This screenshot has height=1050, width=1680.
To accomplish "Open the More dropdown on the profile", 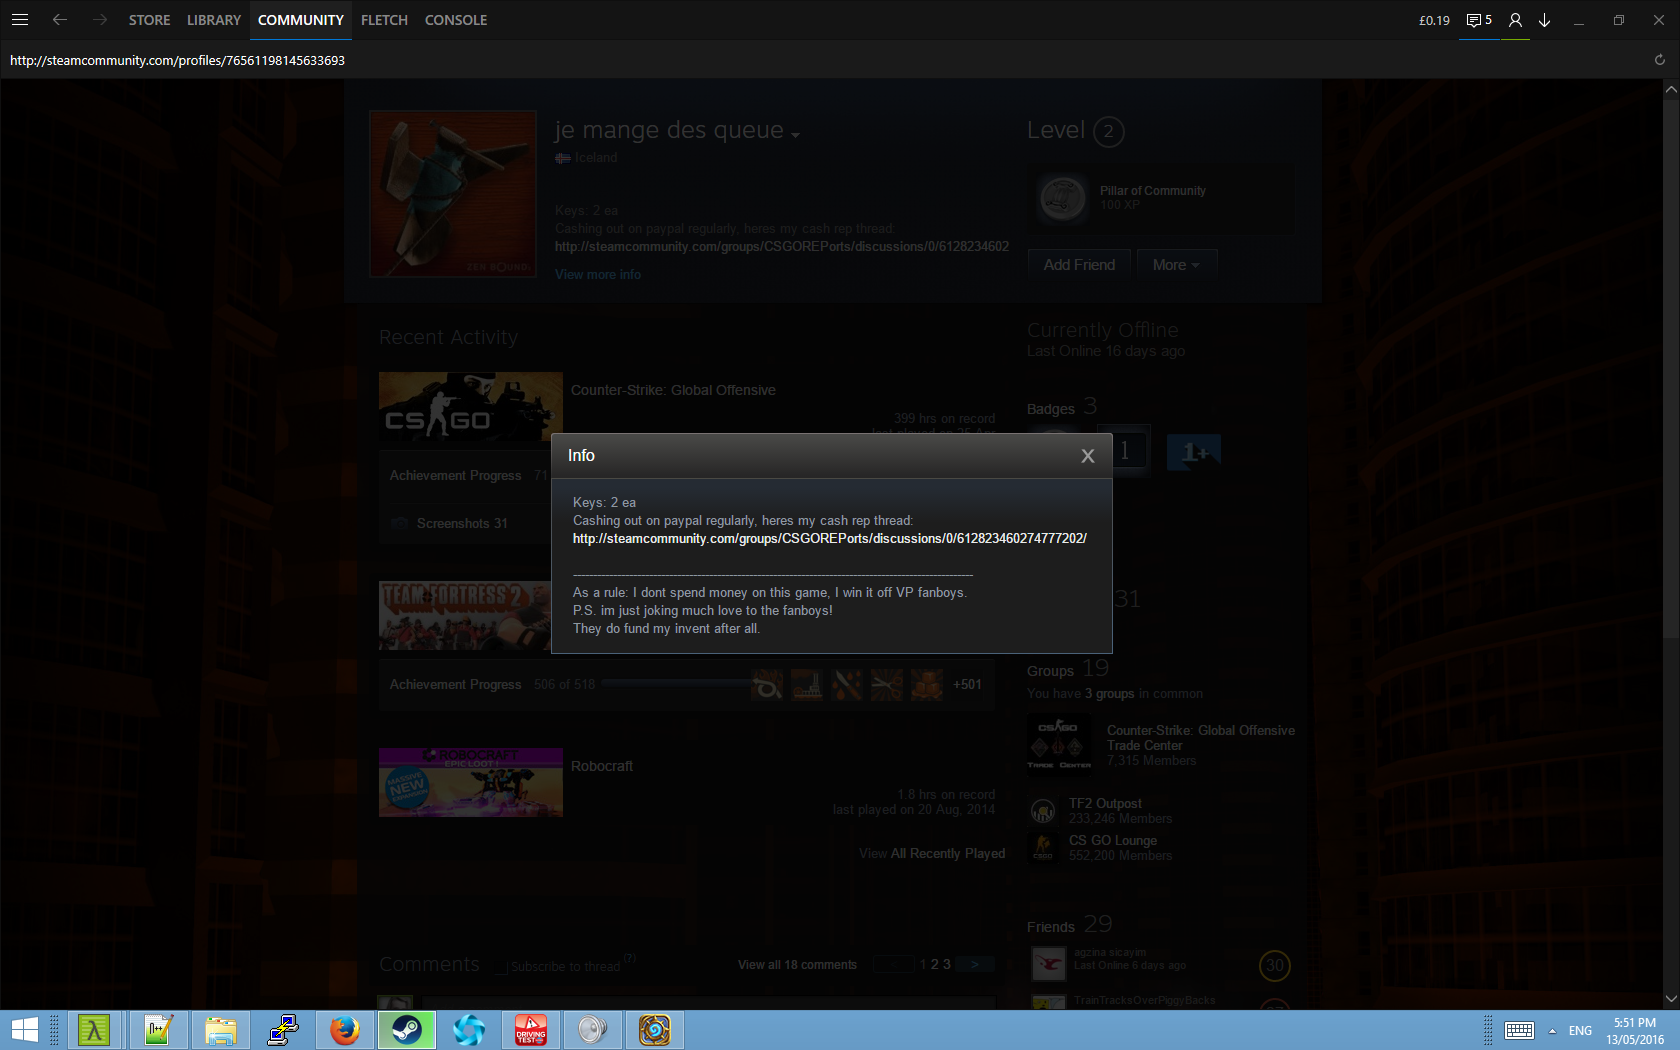I will click(x=1176, y=265).
